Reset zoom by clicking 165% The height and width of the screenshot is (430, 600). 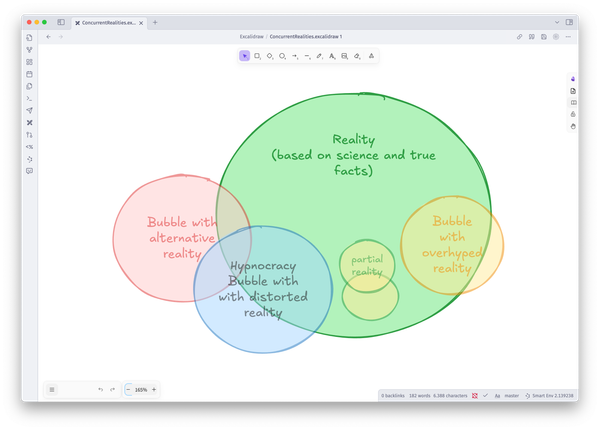[141, 389]
